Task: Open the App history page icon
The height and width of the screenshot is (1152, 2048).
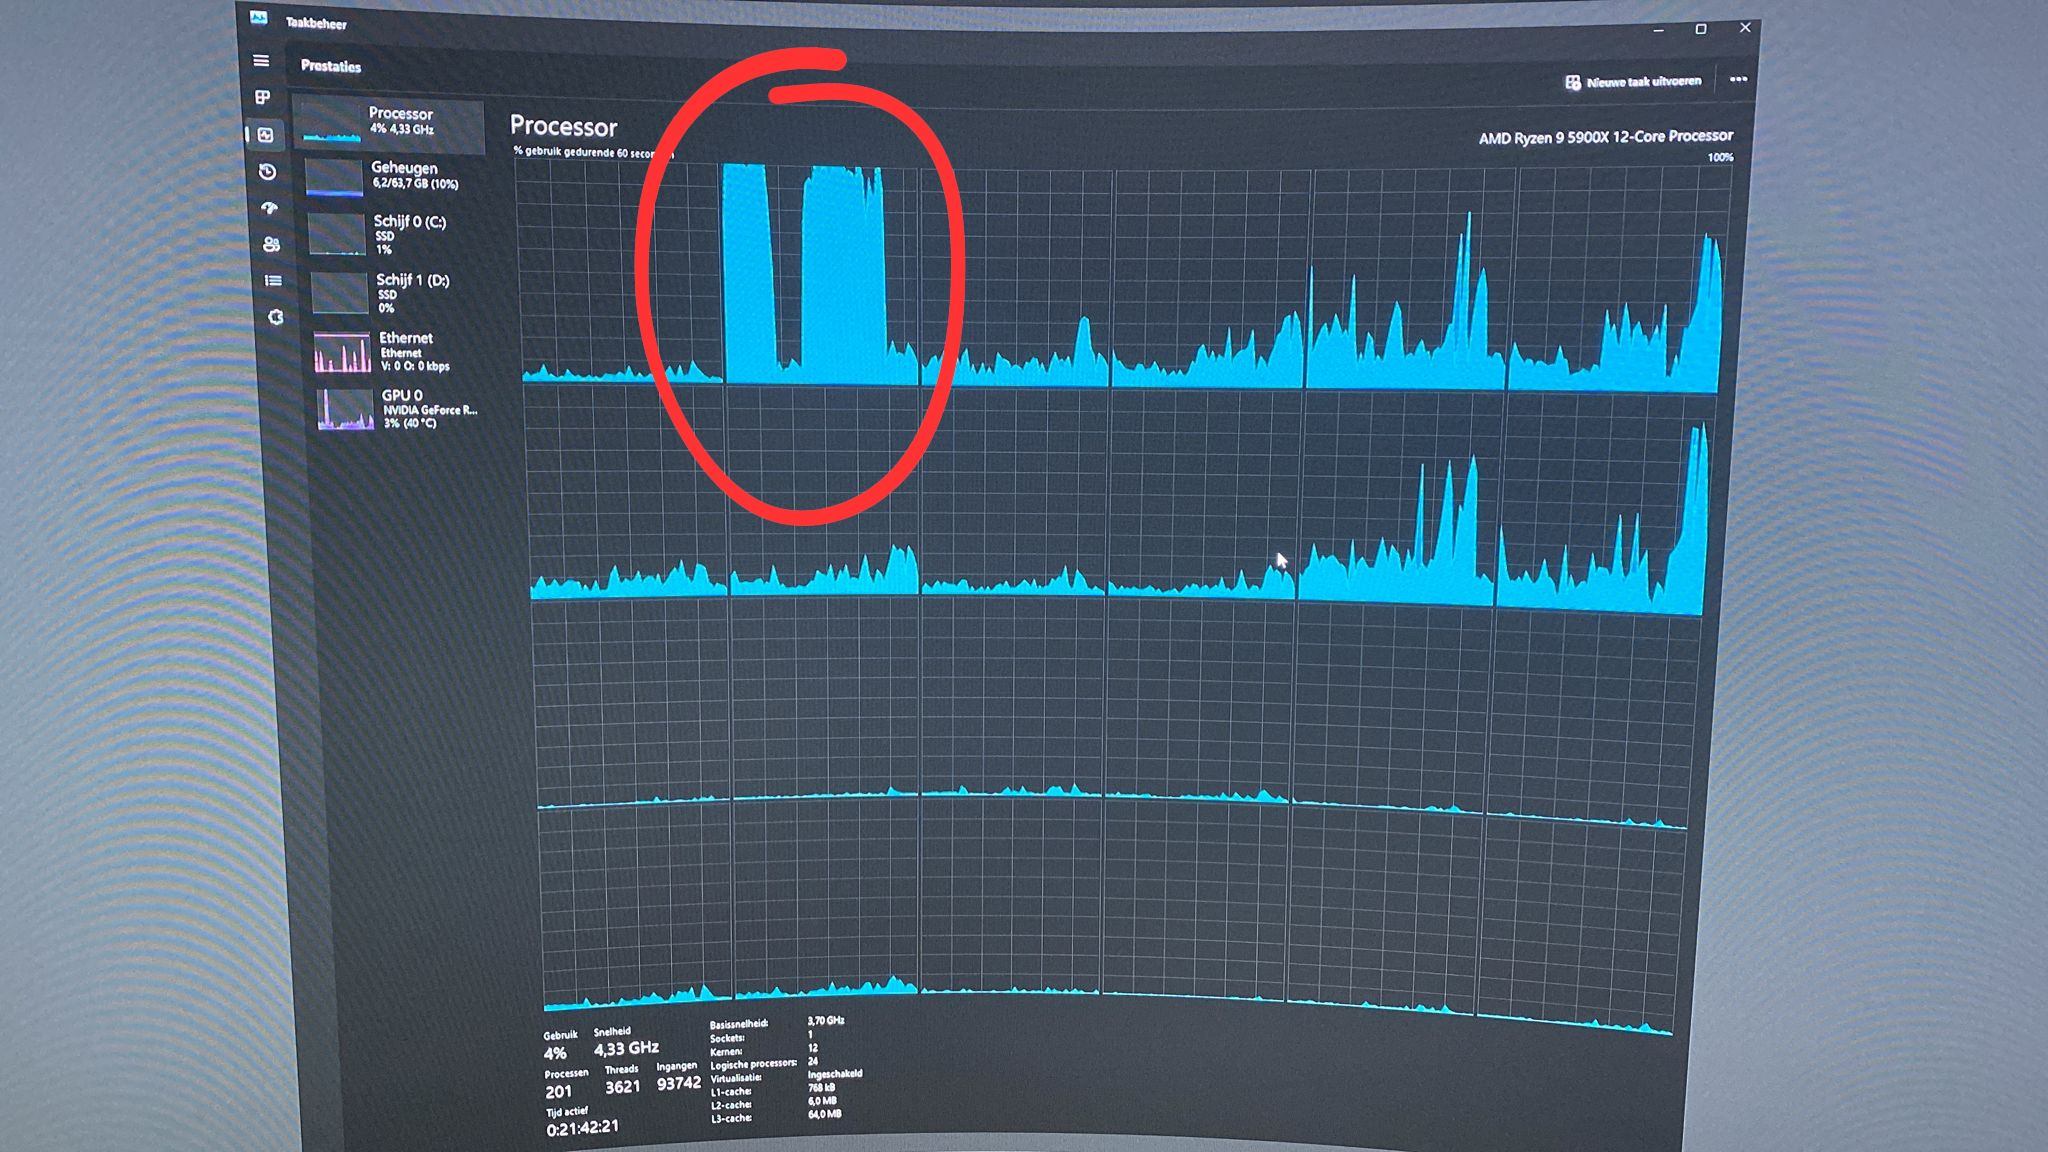Action: [267, 171]
